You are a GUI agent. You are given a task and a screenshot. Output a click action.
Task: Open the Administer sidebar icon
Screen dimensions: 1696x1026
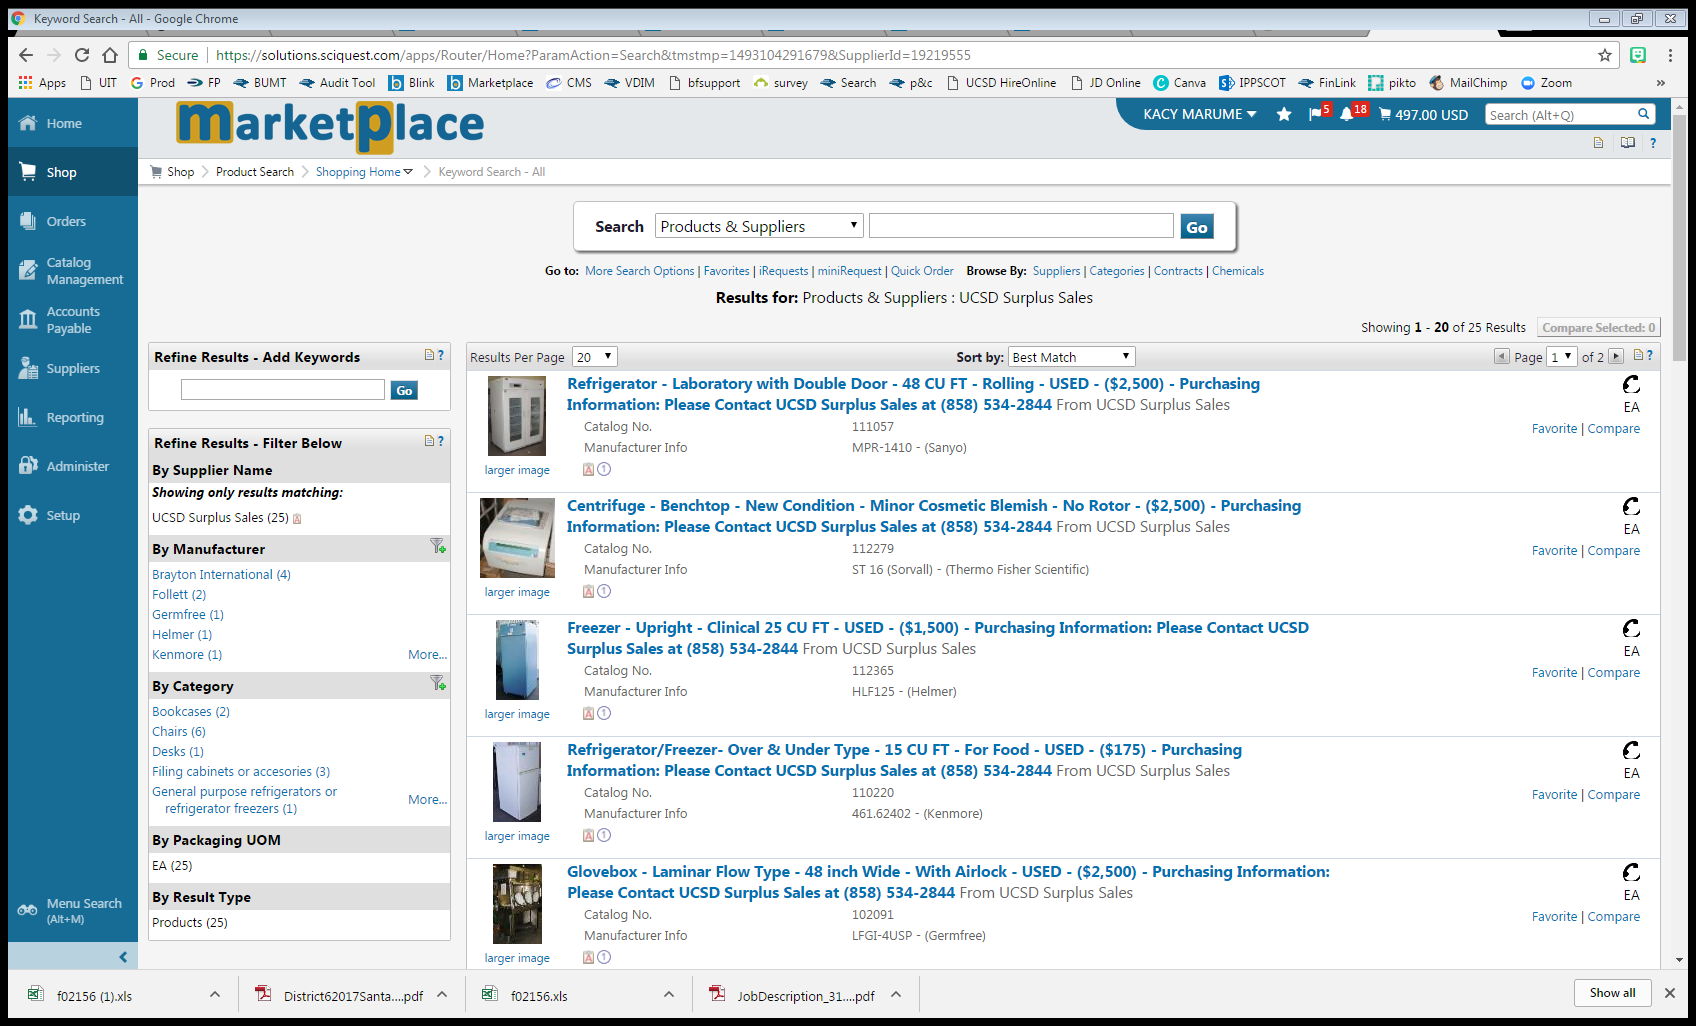(x=28, y=466)
